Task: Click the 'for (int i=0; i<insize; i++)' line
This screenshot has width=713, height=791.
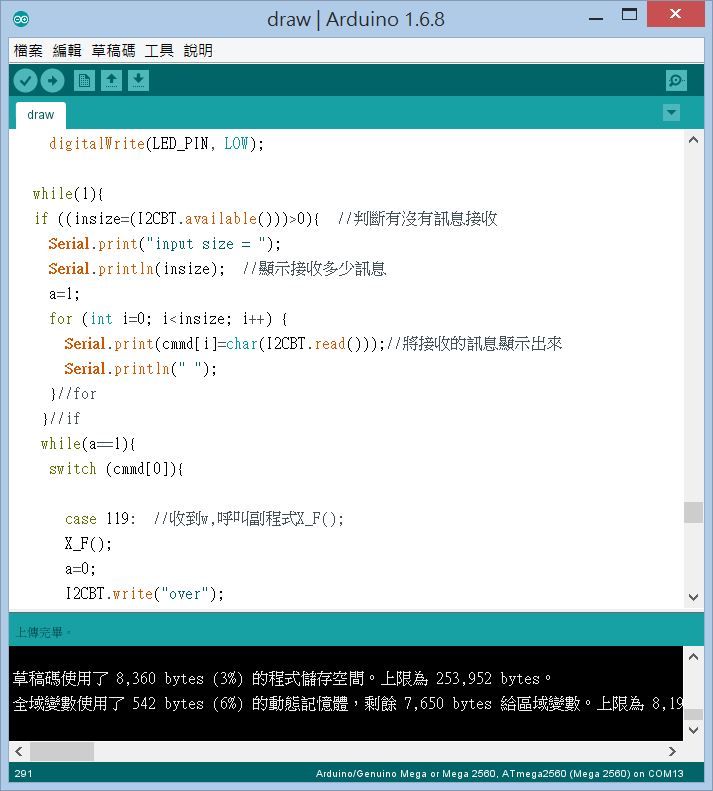Action: coord(169,319)
